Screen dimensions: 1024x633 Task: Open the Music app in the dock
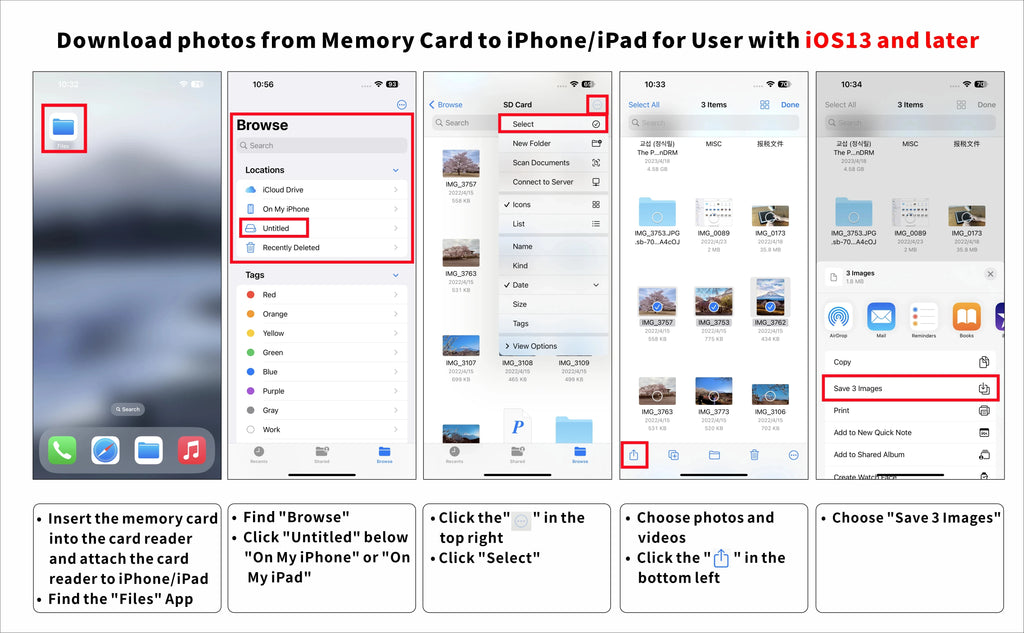(x=191, y=450)
